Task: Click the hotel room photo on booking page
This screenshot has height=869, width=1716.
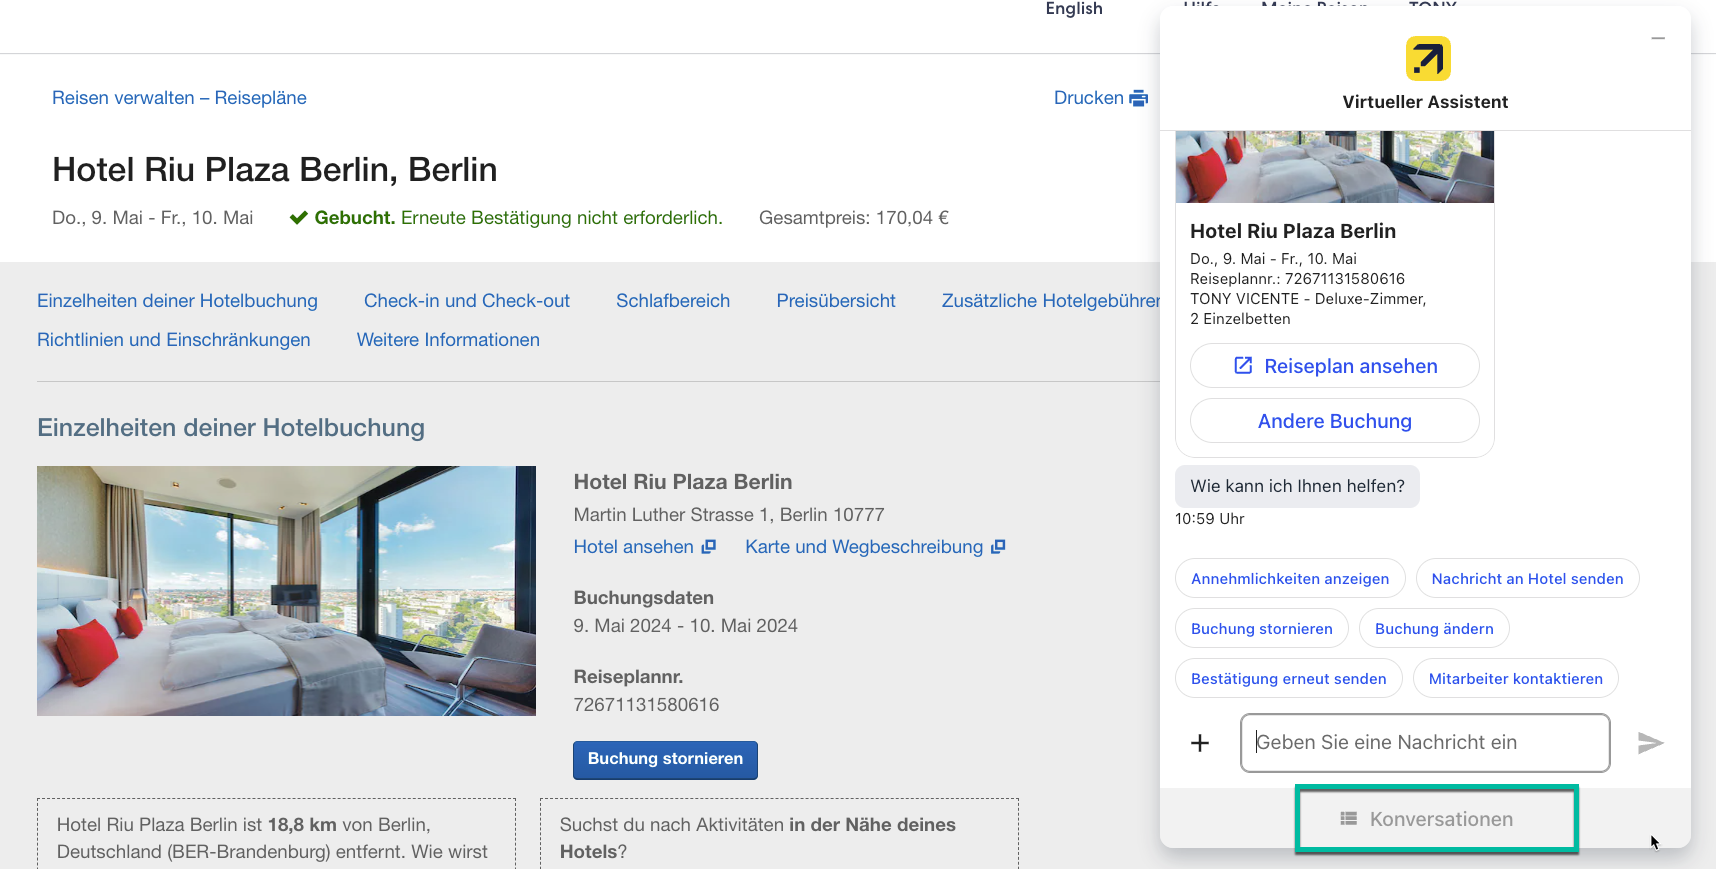Action: click(286, 591)
